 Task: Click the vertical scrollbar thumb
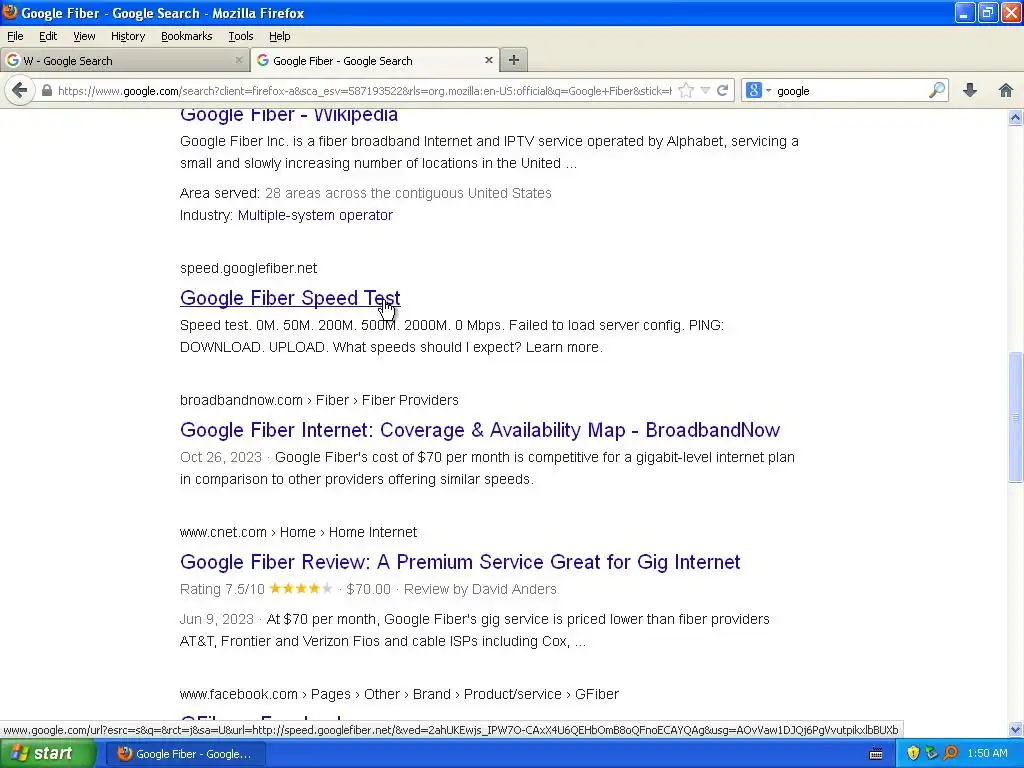tap(1015, 417)
